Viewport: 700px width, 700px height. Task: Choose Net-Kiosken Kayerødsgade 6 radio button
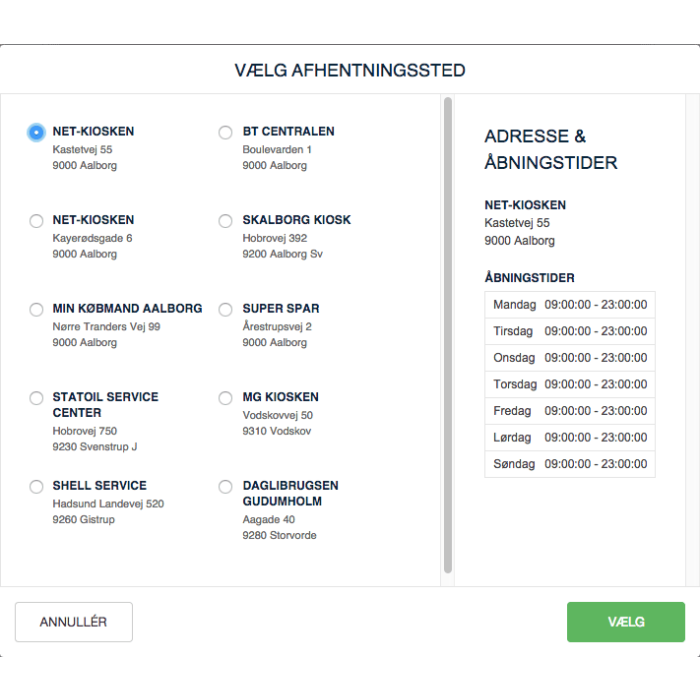(36, 221)
